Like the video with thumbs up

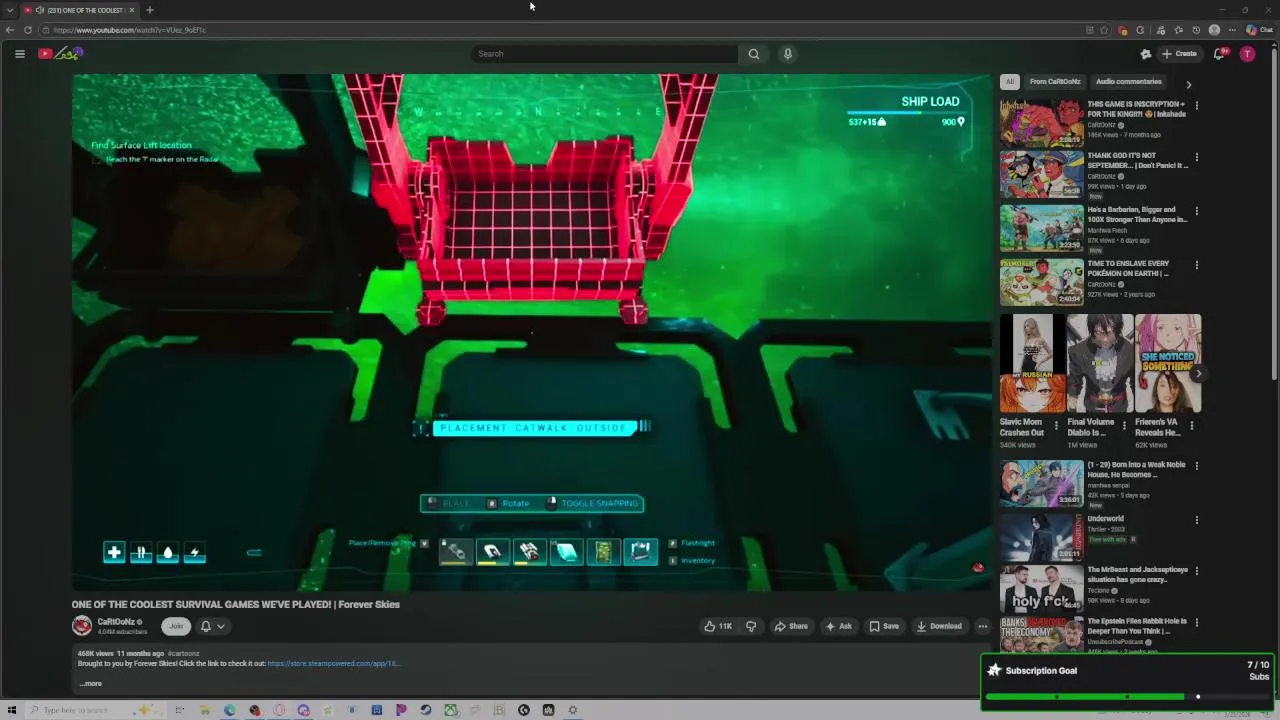pos(718,626)
